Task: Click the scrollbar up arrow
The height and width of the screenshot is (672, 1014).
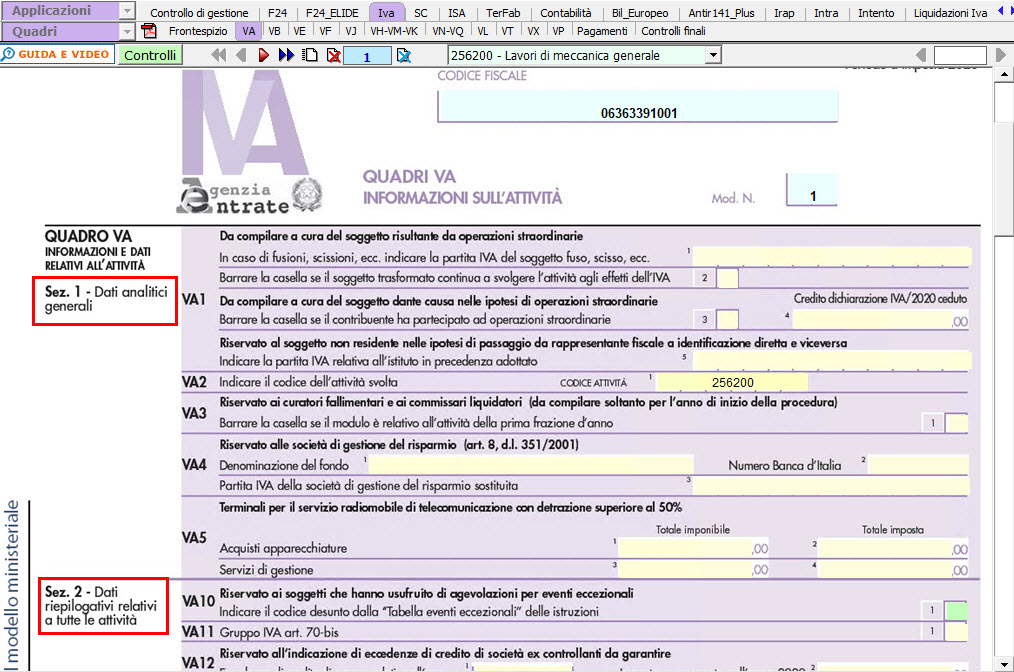Action: point(1004,74)
